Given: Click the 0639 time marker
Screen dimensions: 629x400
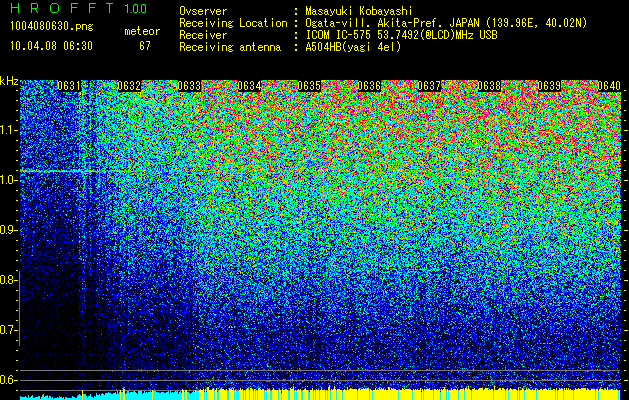Looking at the screenshot, I should click(549, 86).
